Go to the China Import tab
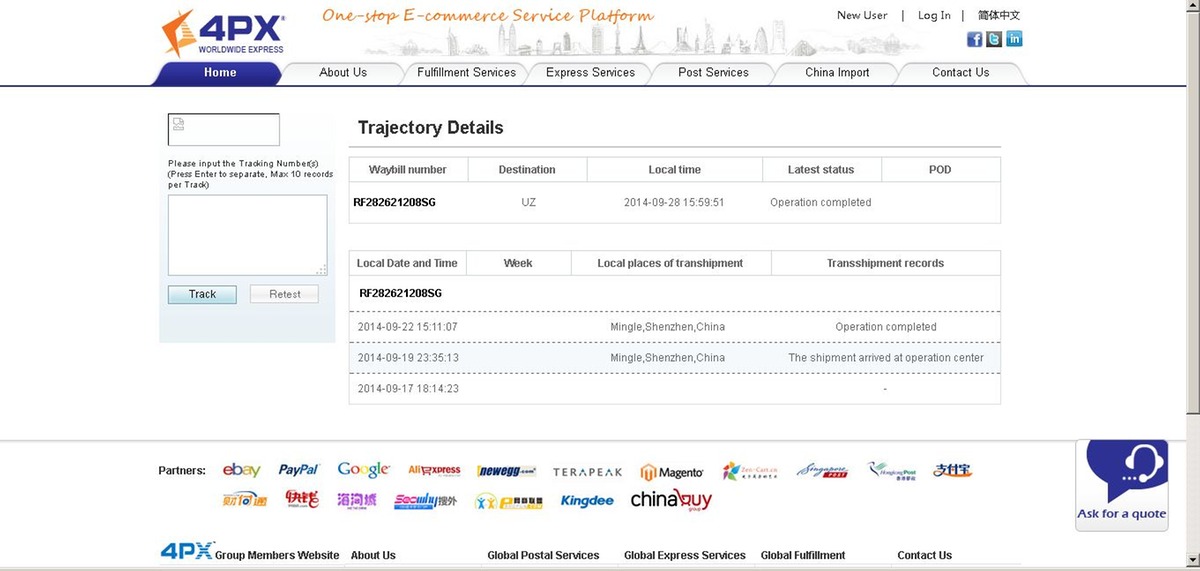The height and width of the screenshot is (571, 1200). point(837,73)
